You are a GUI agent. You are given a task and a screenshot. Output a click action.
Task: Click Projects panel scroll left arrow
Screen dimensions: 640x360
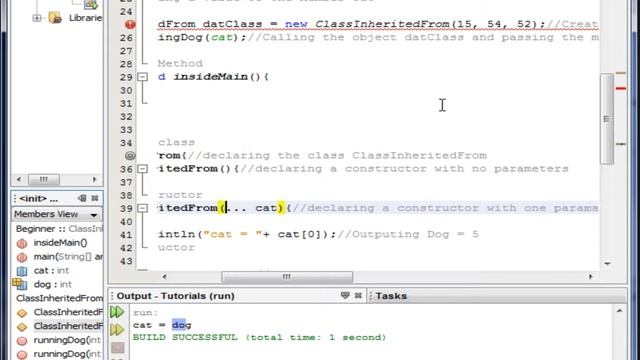[18, 180]
